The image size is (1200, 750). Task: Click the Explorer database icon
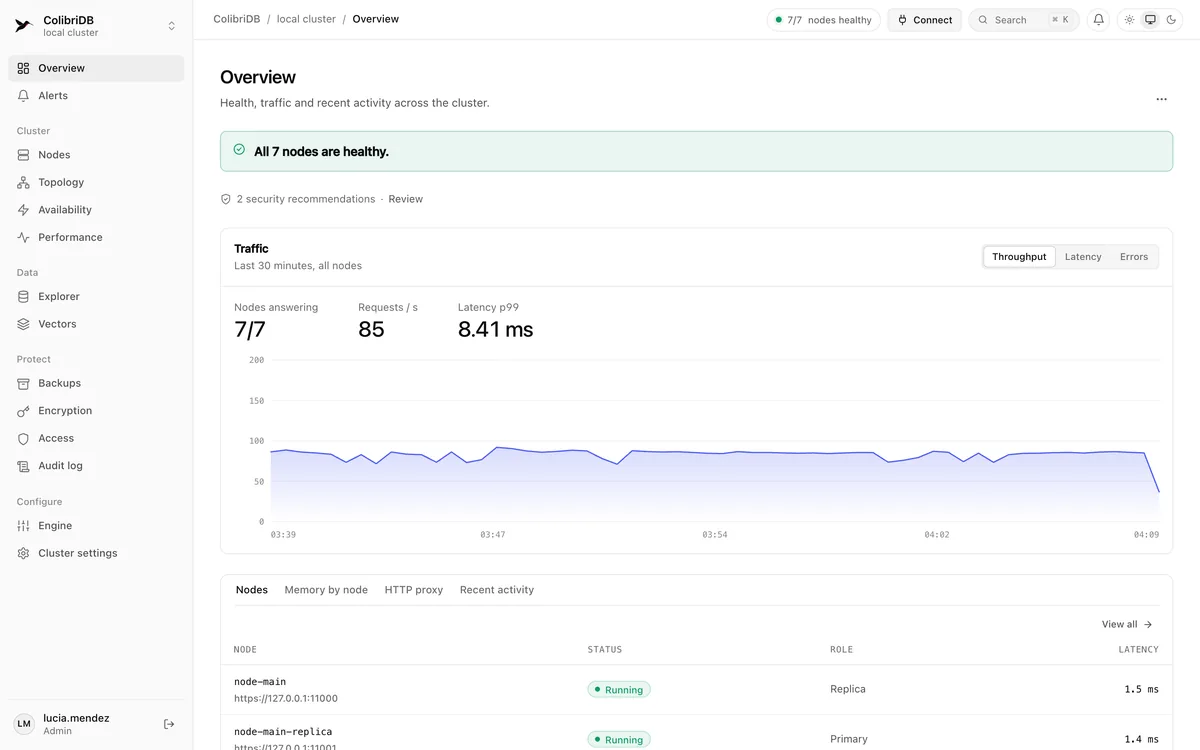pos(24,296)
